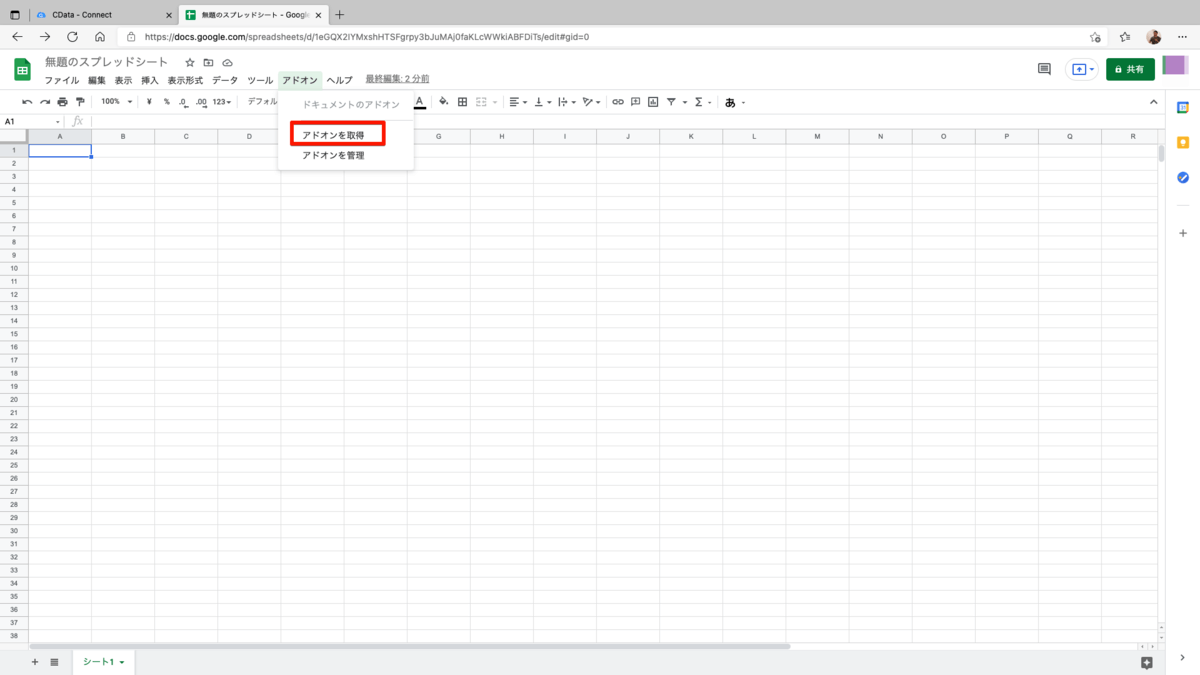Check the cloud save status icon
The width and height of the screenshot is (1200, 675).
[227, 63]
